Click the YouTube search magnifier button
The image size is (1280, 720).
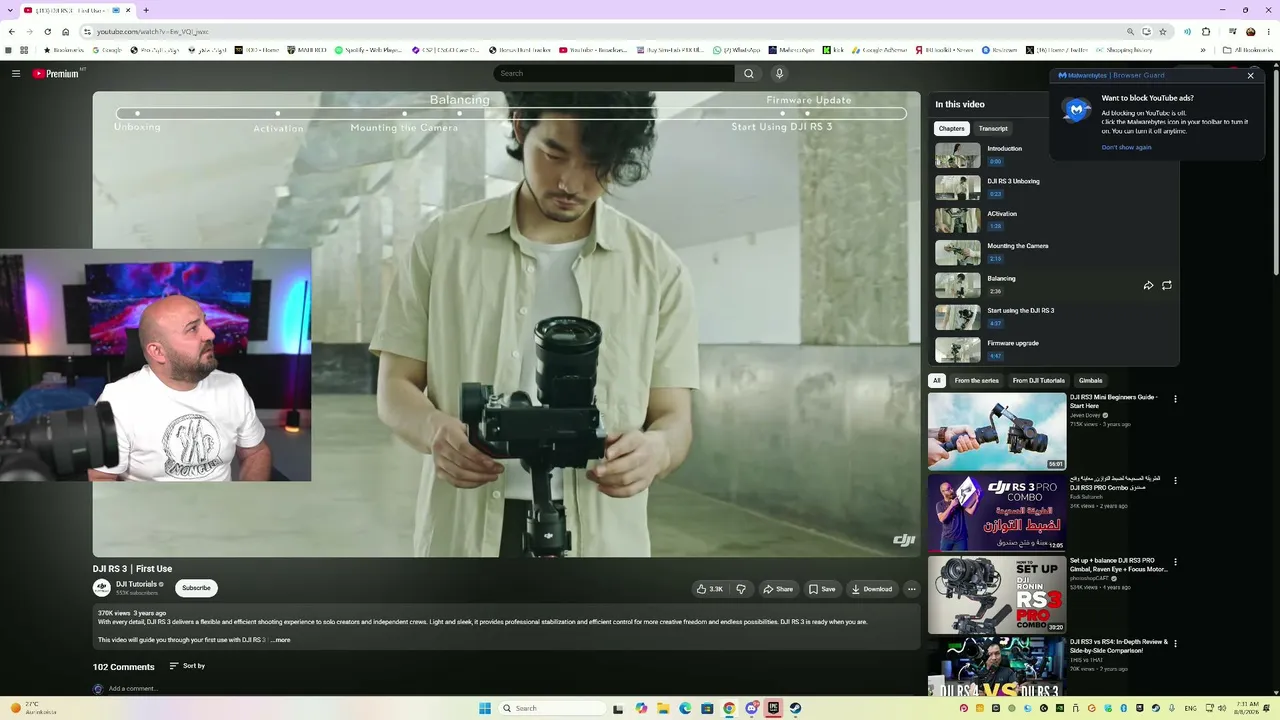point(748,73)
